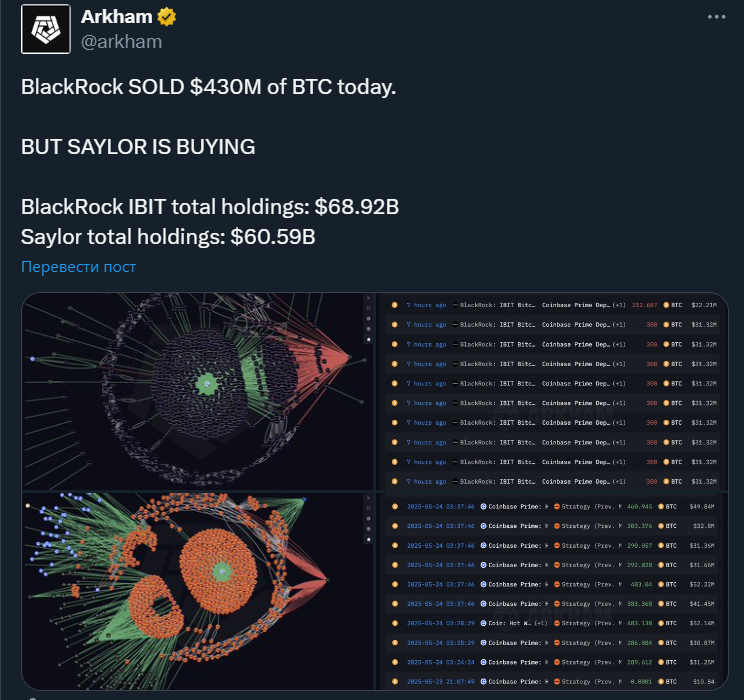Select the Coinbase Prime icon at 2025-05-24 03:37:46 first row

(x=484, y=506)
